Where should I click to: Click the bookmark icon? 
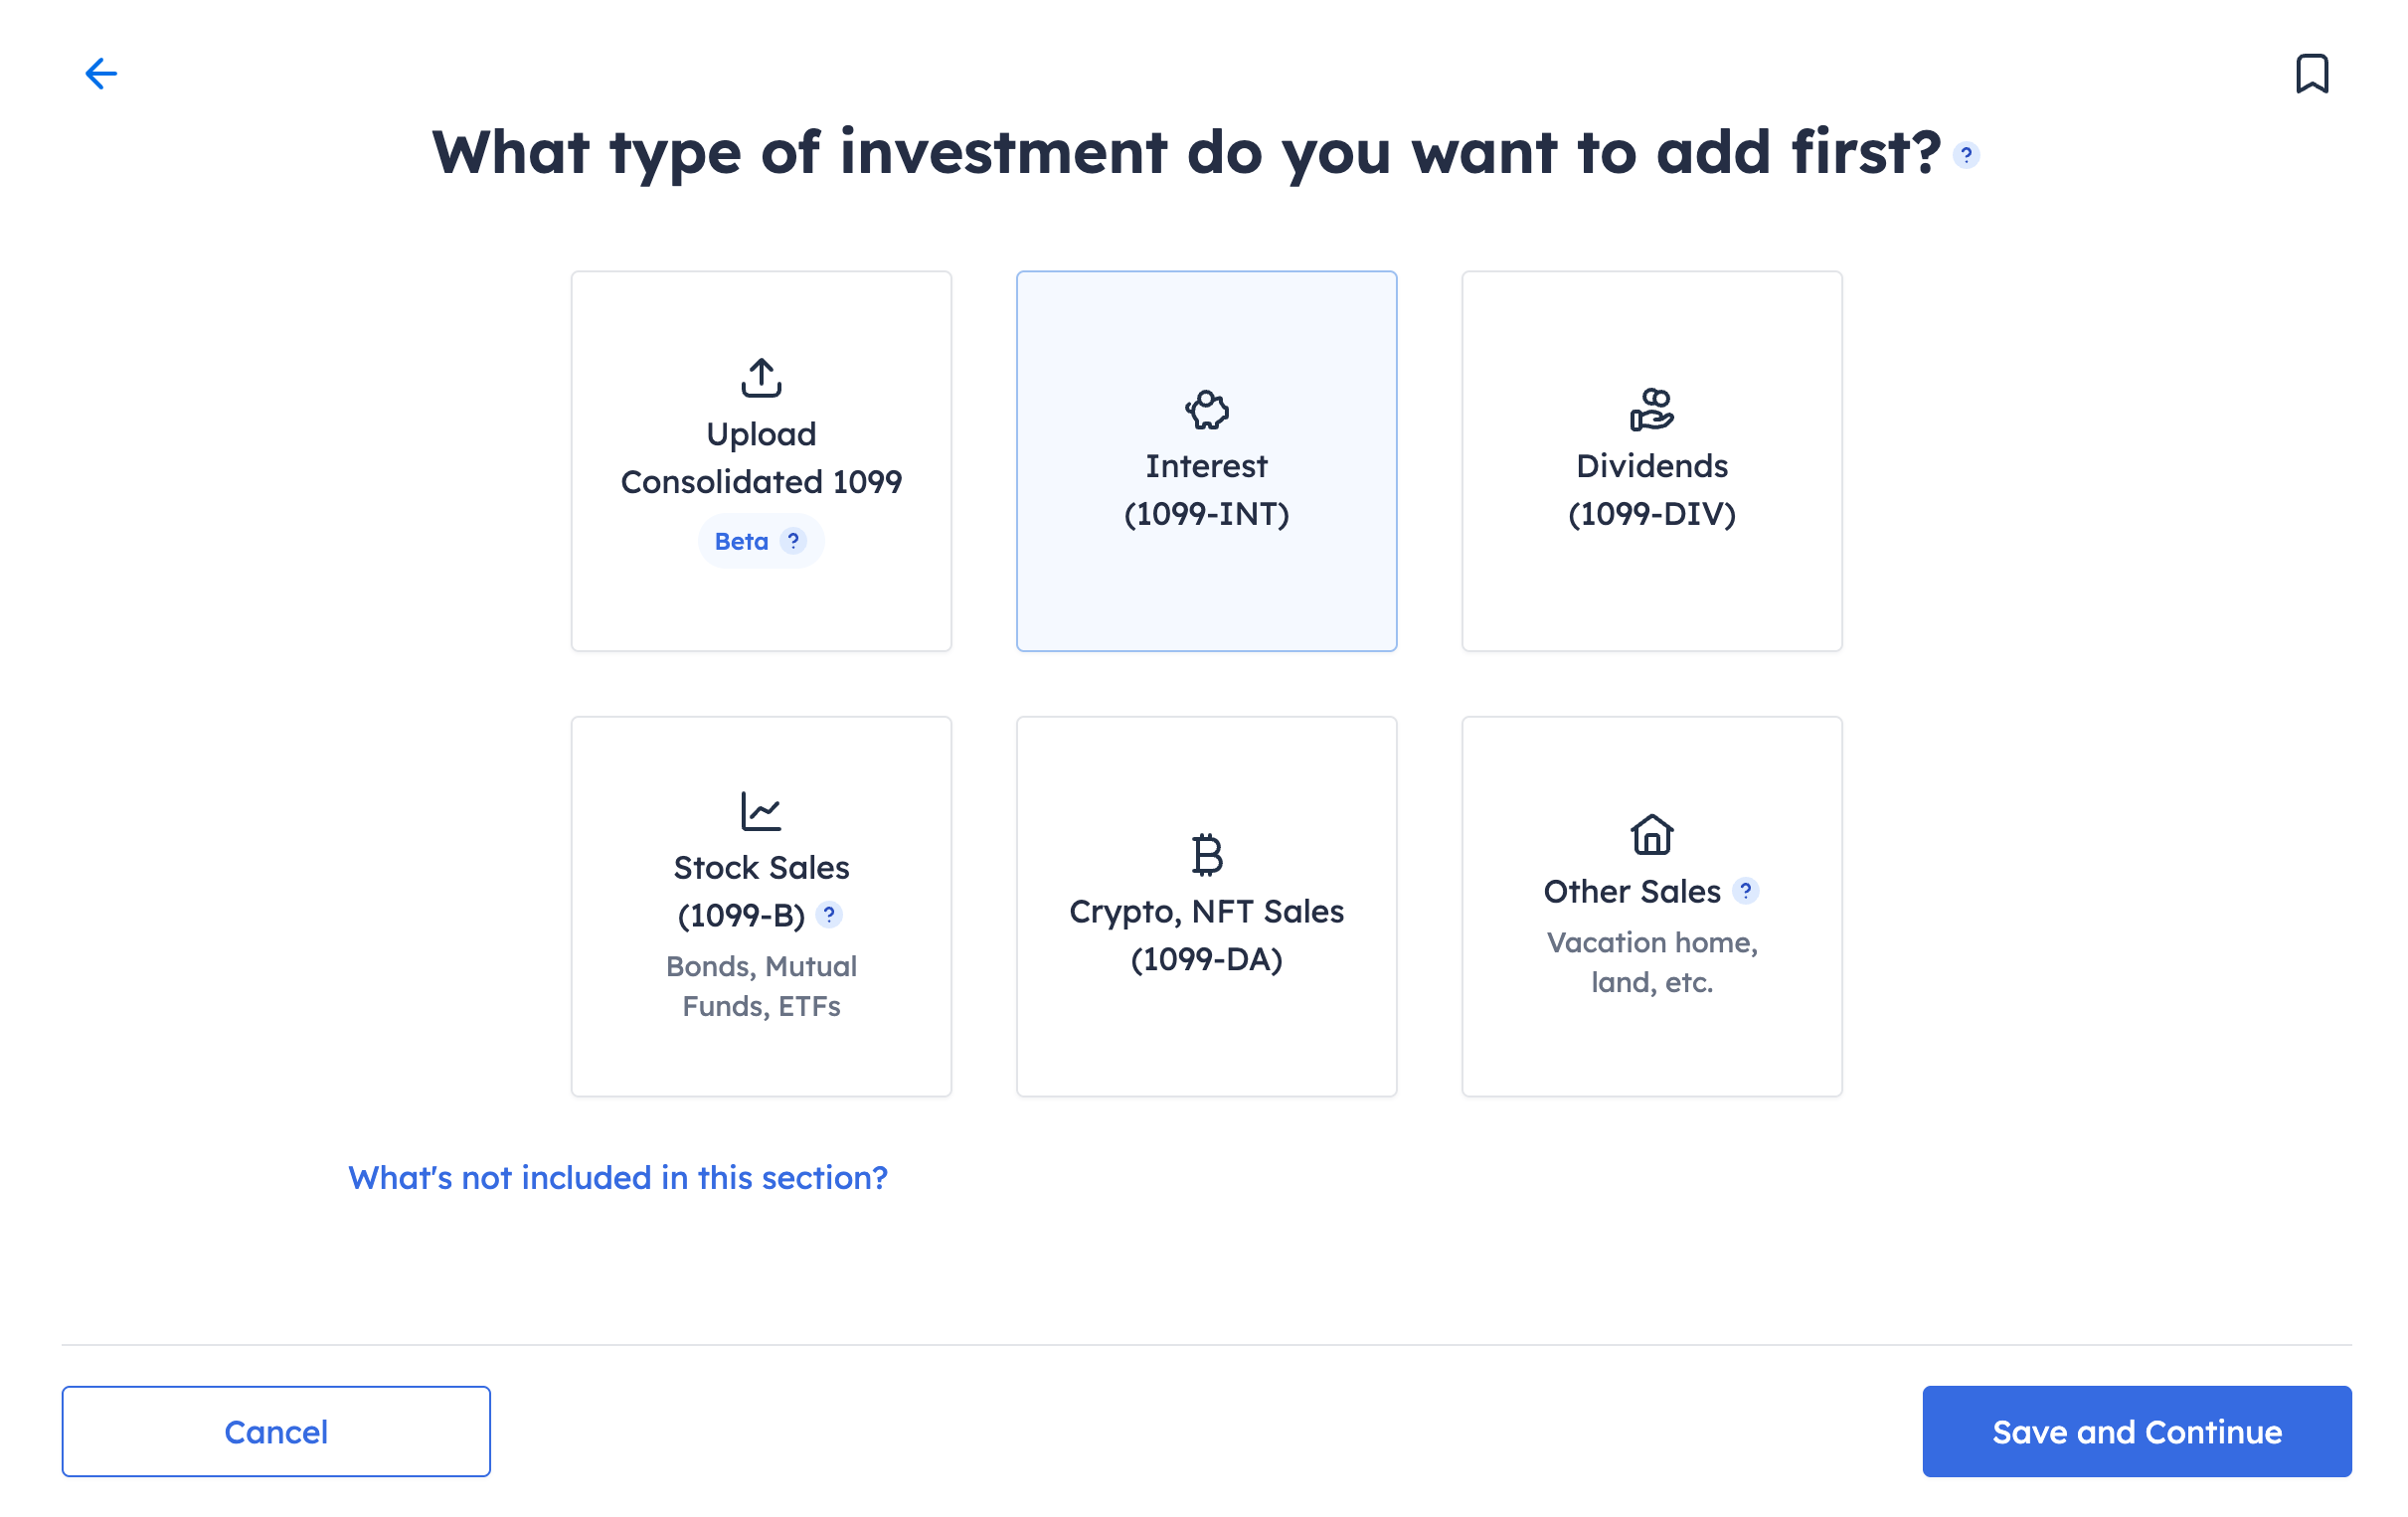[2311, 74]
